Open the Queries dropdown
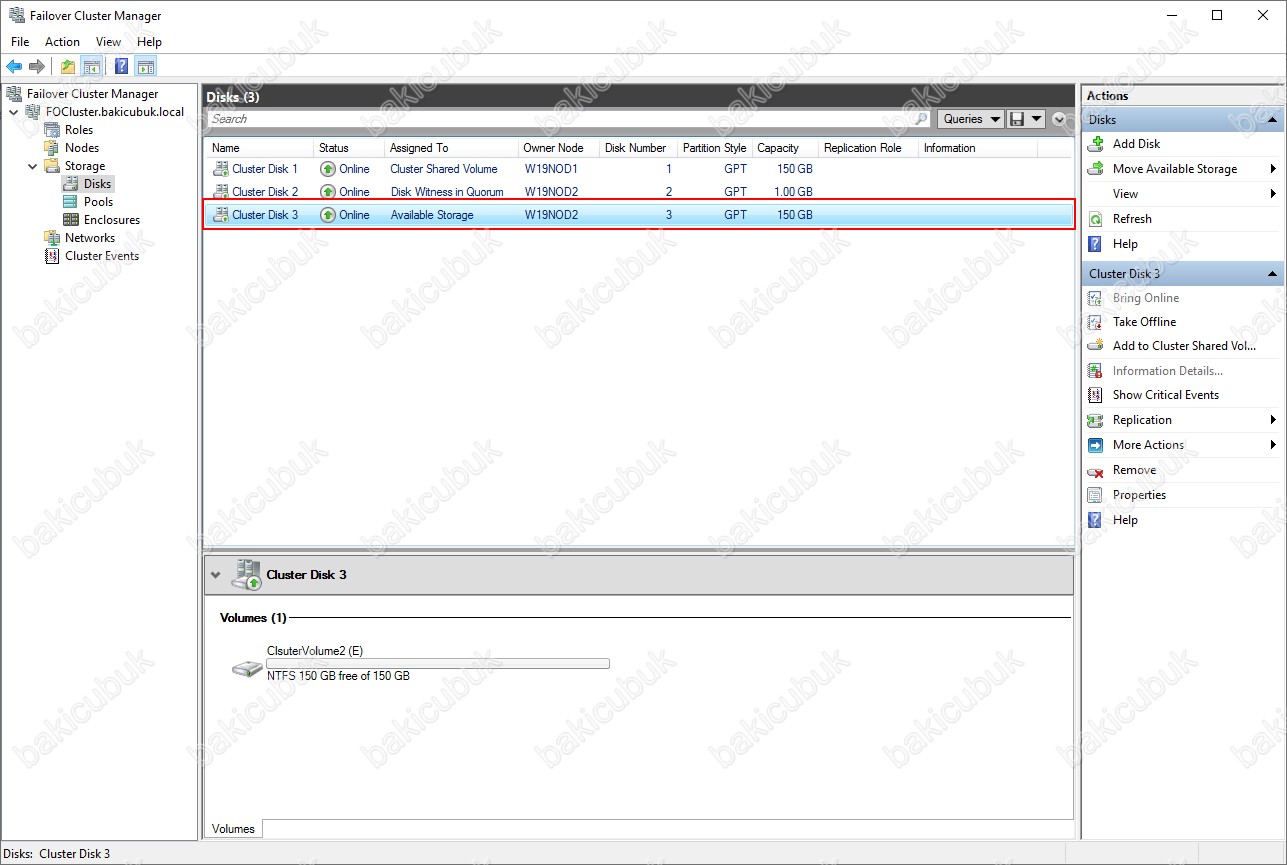This screenshot has height=865, width=1287. point(970,119)
